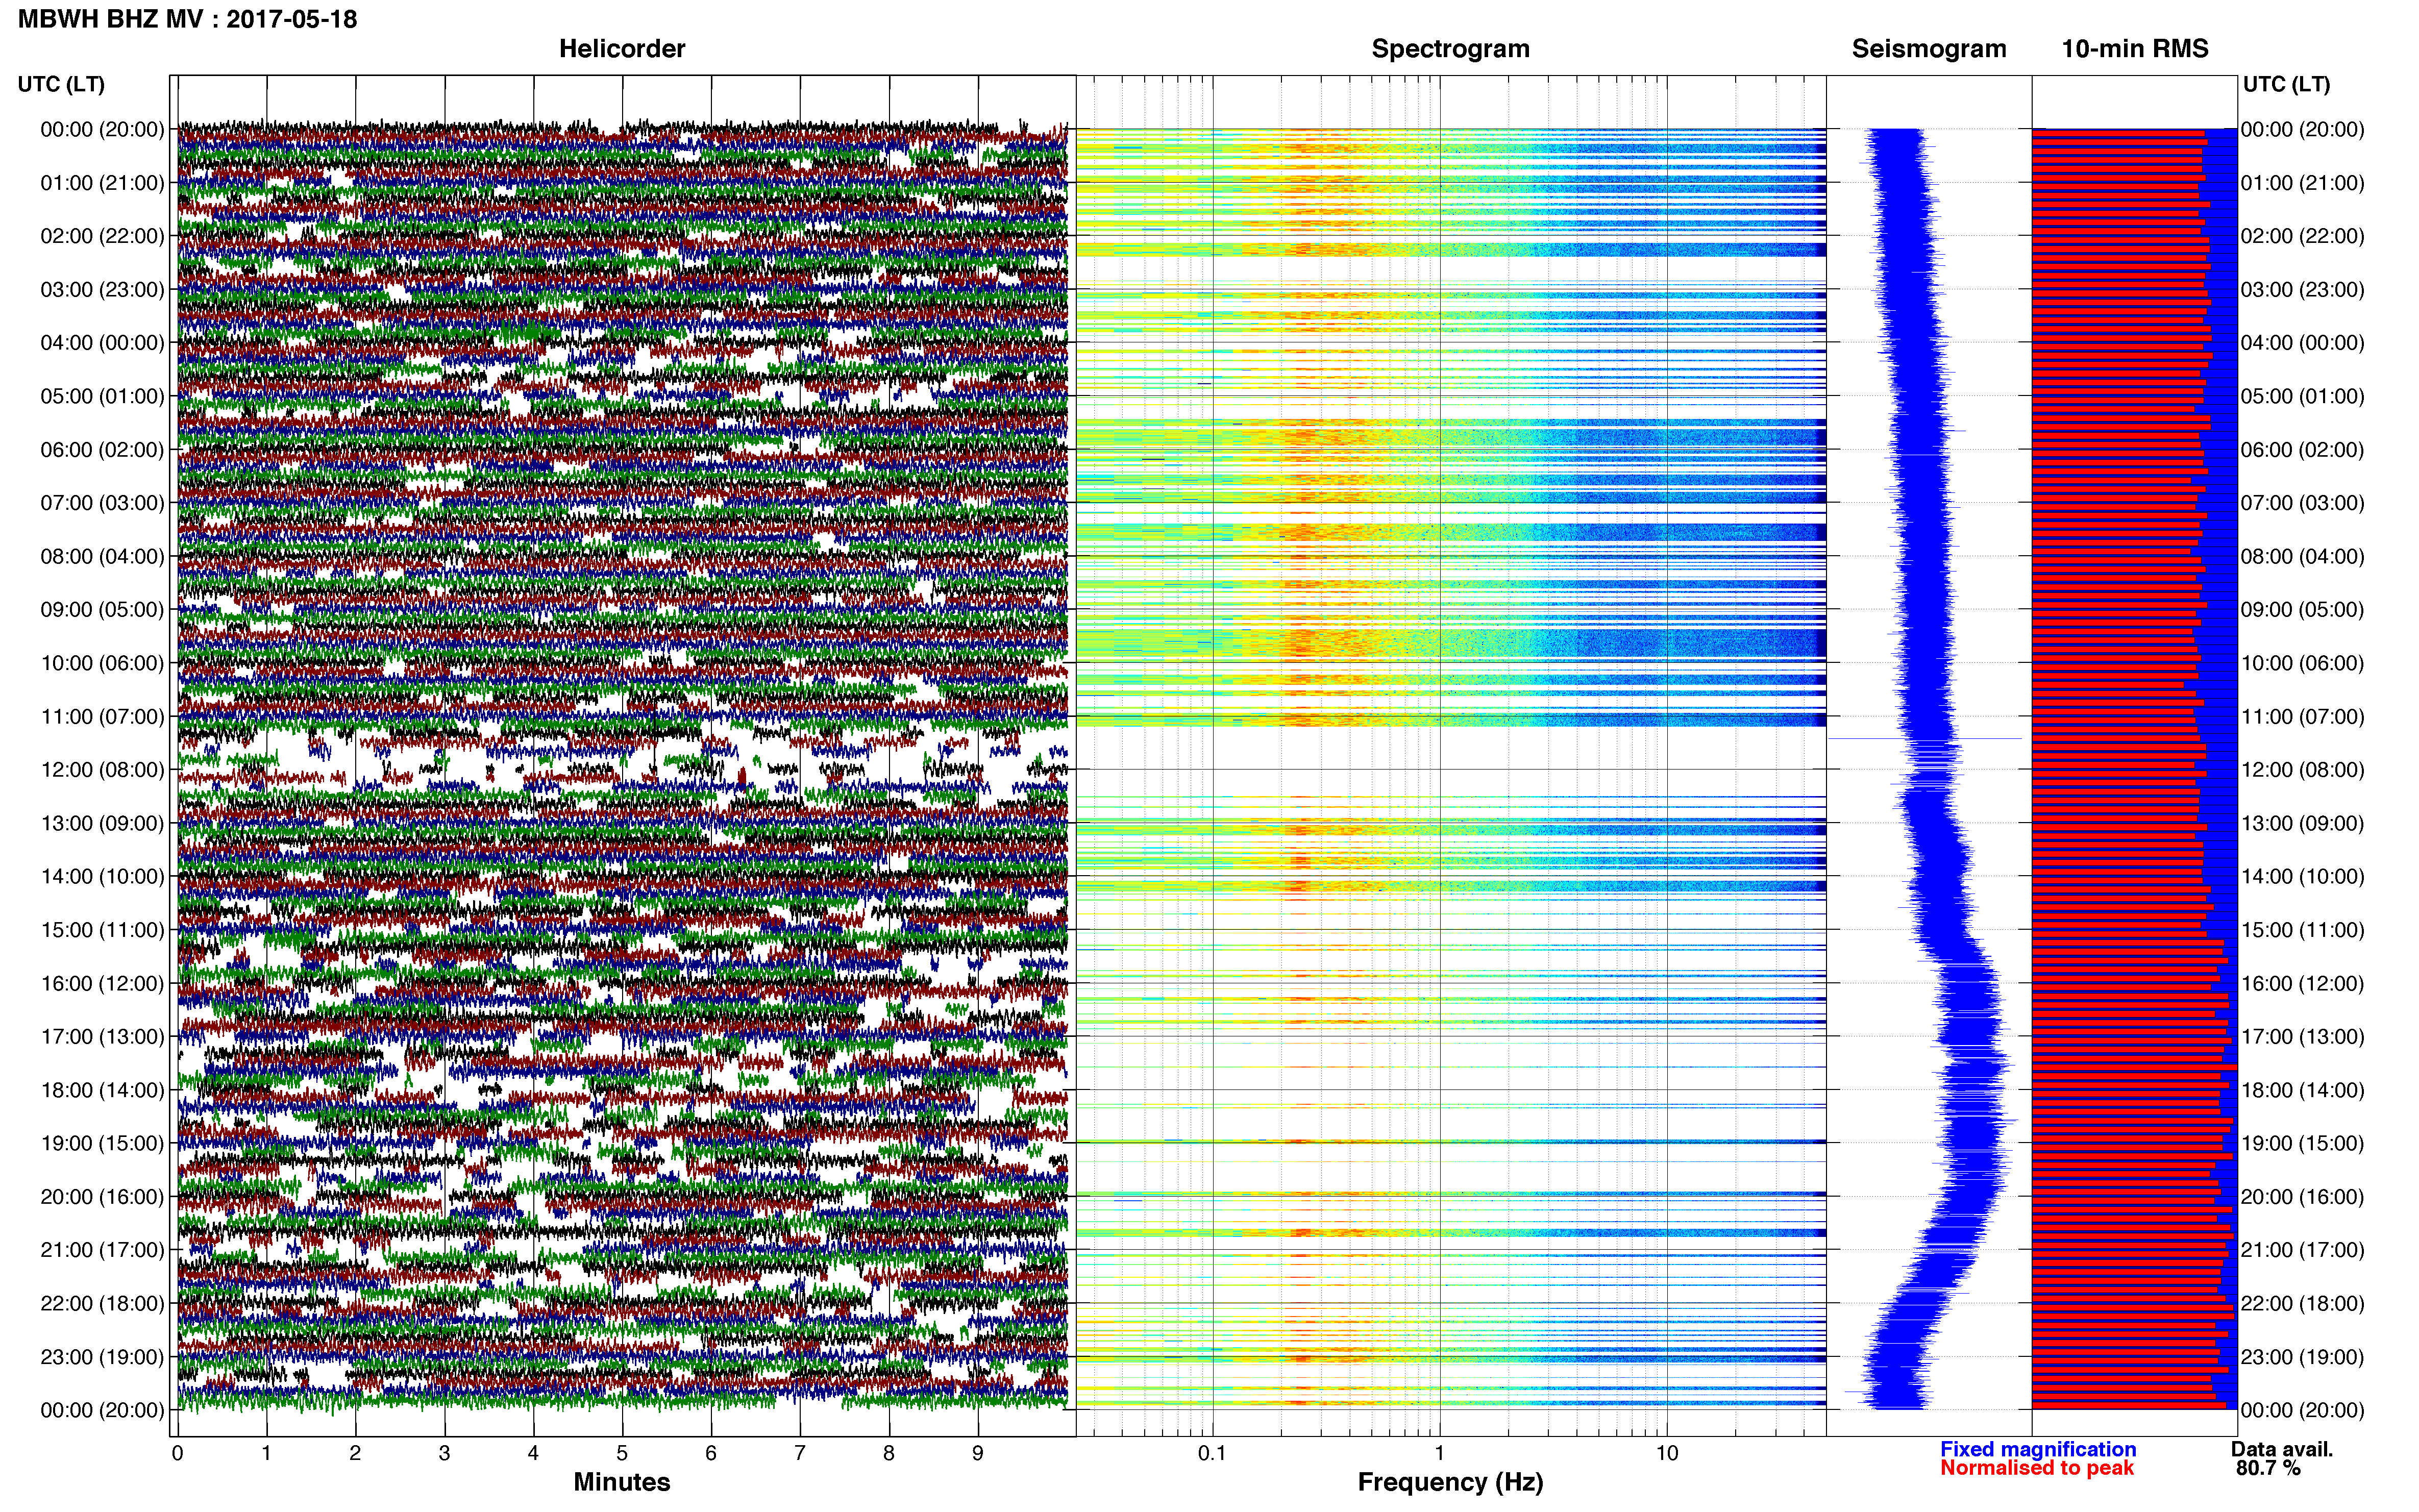
Task: Click 23:00 (19:00) label right of RMS panel
Action: (2303, 1357)
